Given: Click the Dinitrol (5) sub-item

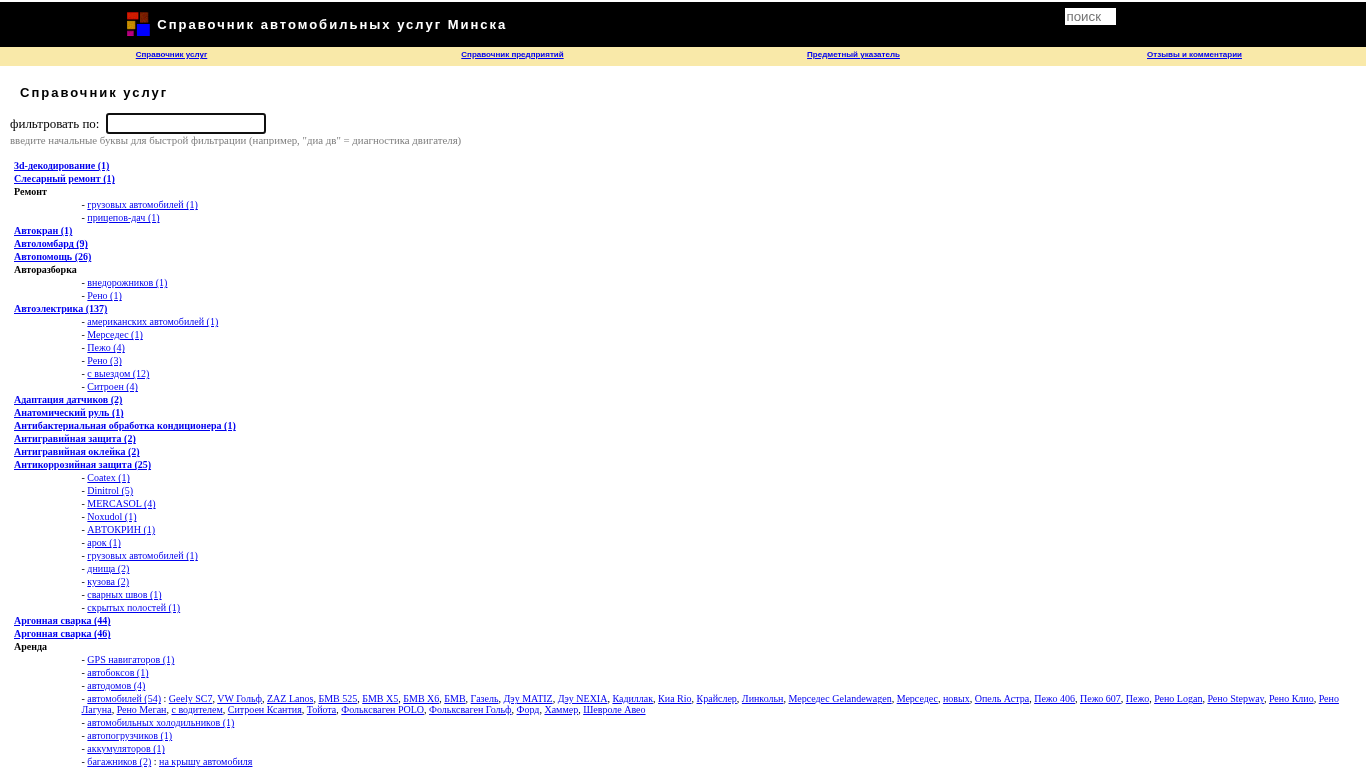Looking at the screenshot, I should click(110, 491).
